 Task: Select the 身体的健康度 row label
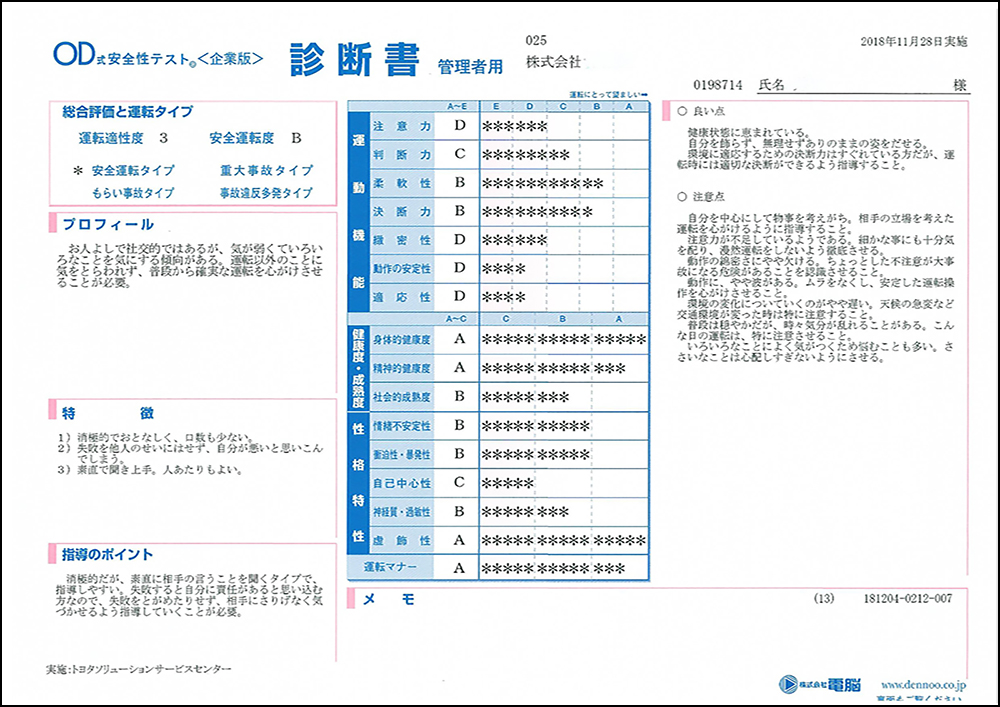pyautogui.click(x=402, y=340)
